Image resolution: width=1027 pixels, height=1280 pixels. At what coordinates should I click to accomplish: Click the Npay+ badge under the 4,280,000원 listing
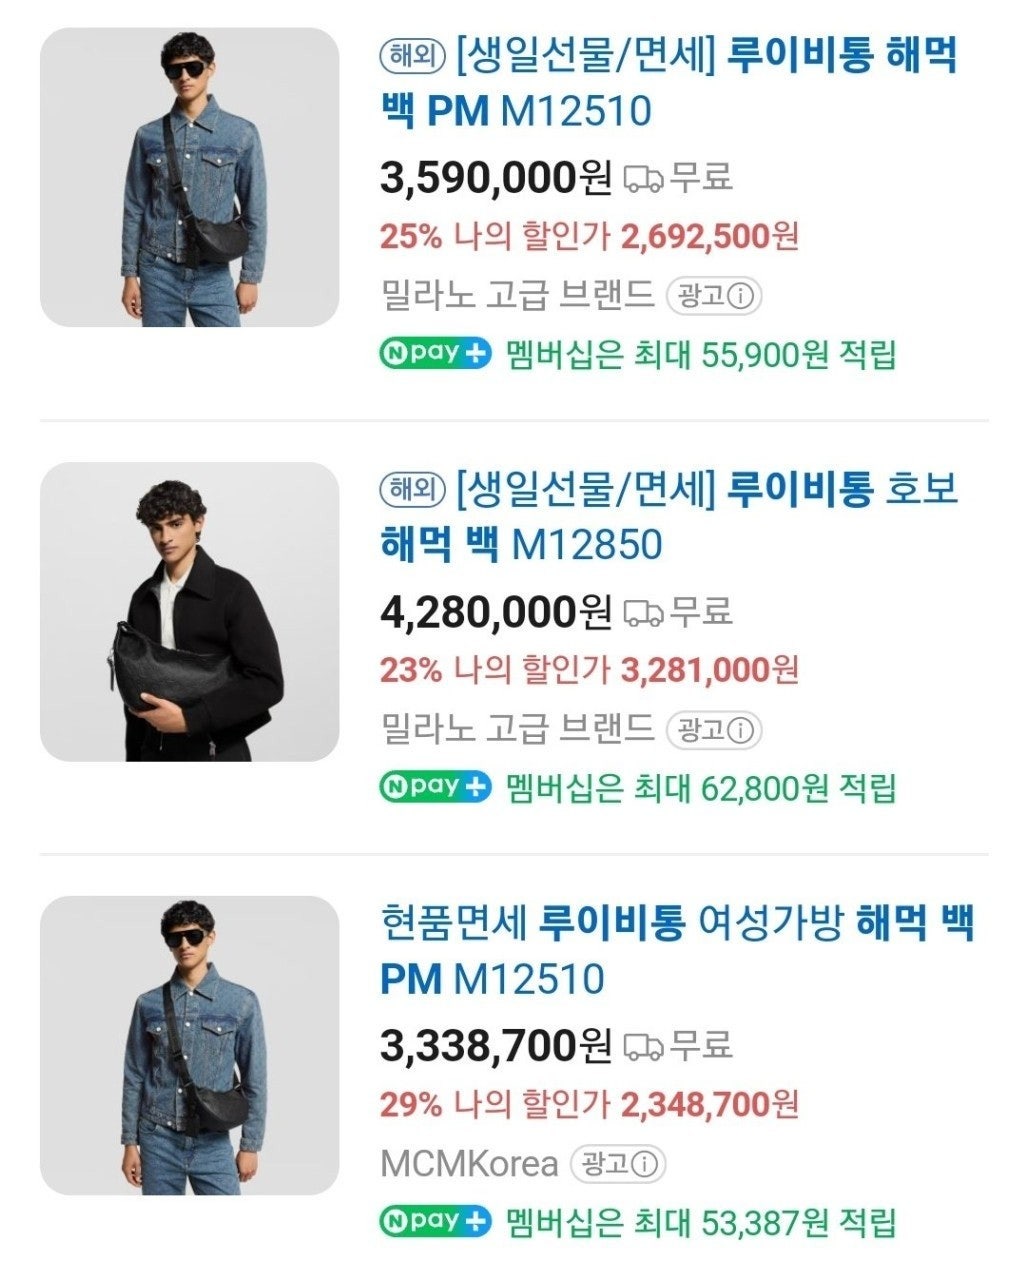(x=436, y=788)
